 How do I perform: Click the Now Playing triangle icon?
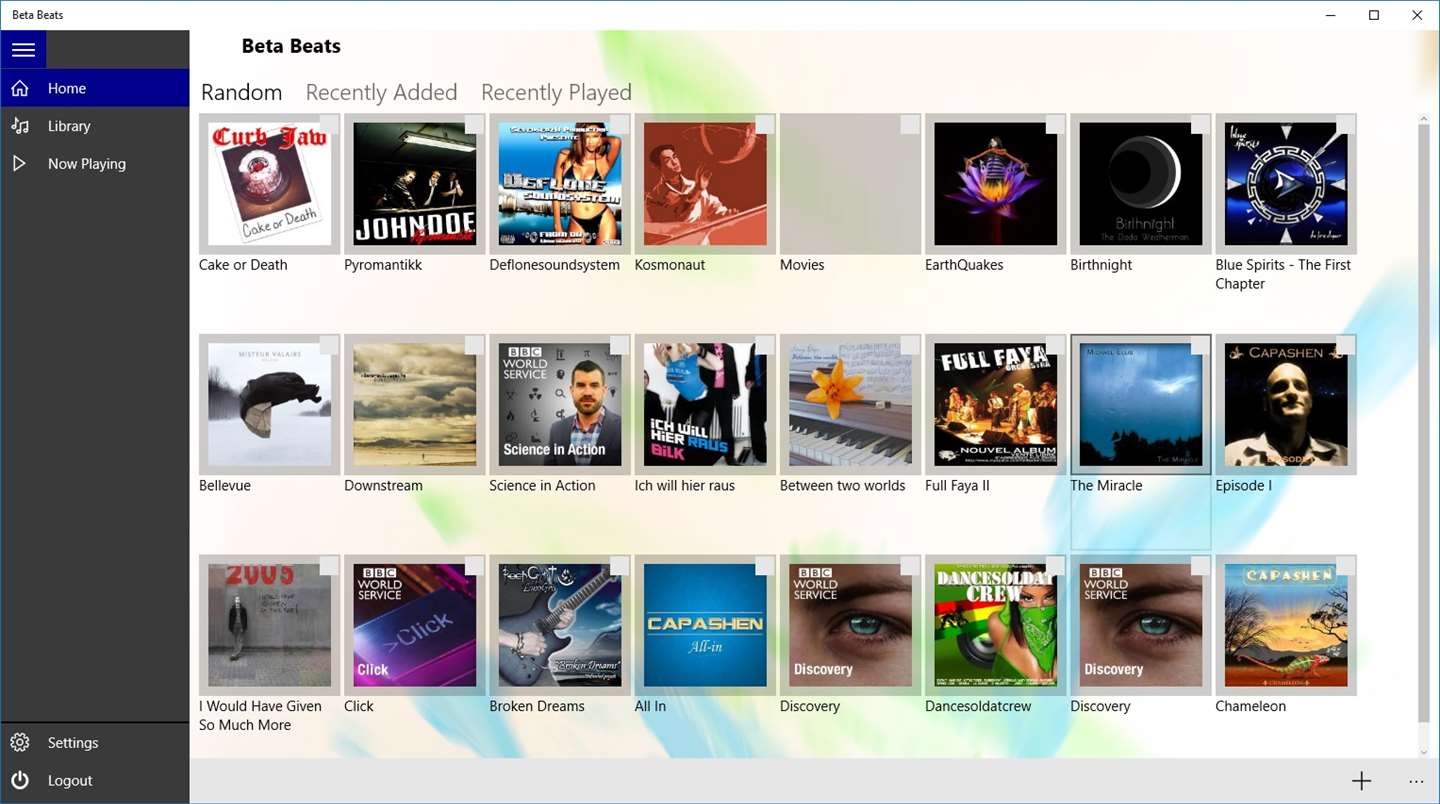coord(19,164)
